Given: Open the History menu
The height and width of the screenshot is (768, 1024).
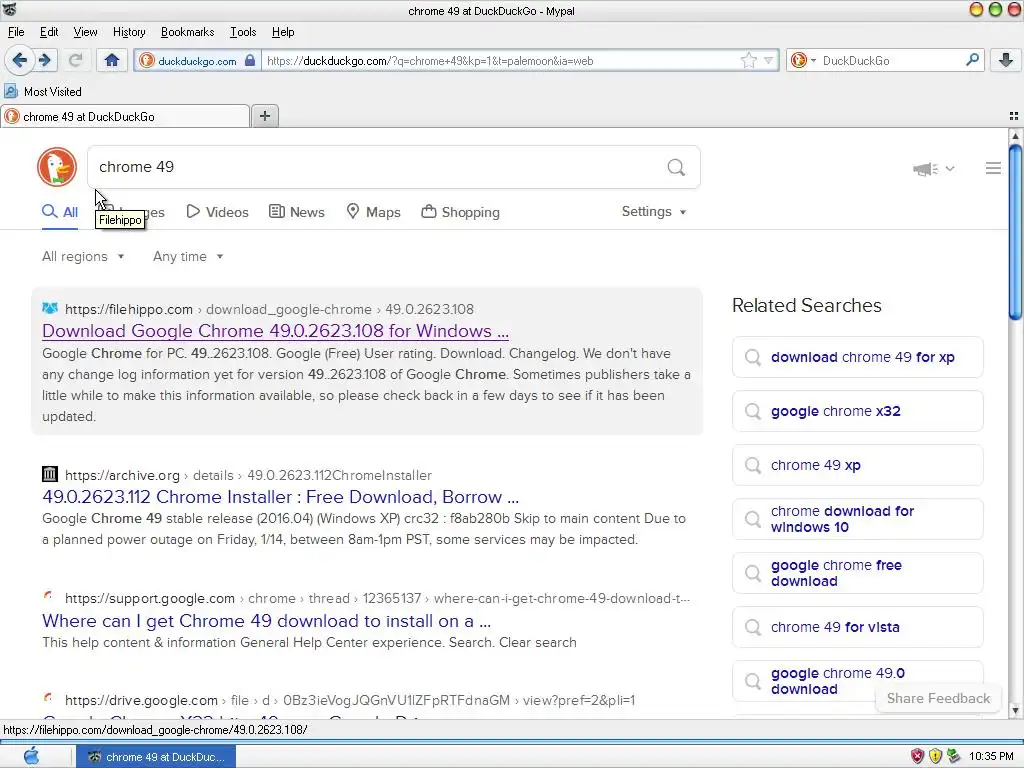Looking at the screenshot, I should click(x=129, y=32).
